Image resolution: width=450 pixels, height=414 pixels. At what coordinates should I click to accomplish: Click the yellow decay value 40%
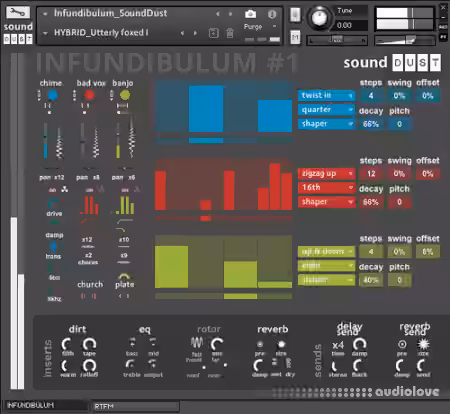pyautogui.click(x=371, y=280)
